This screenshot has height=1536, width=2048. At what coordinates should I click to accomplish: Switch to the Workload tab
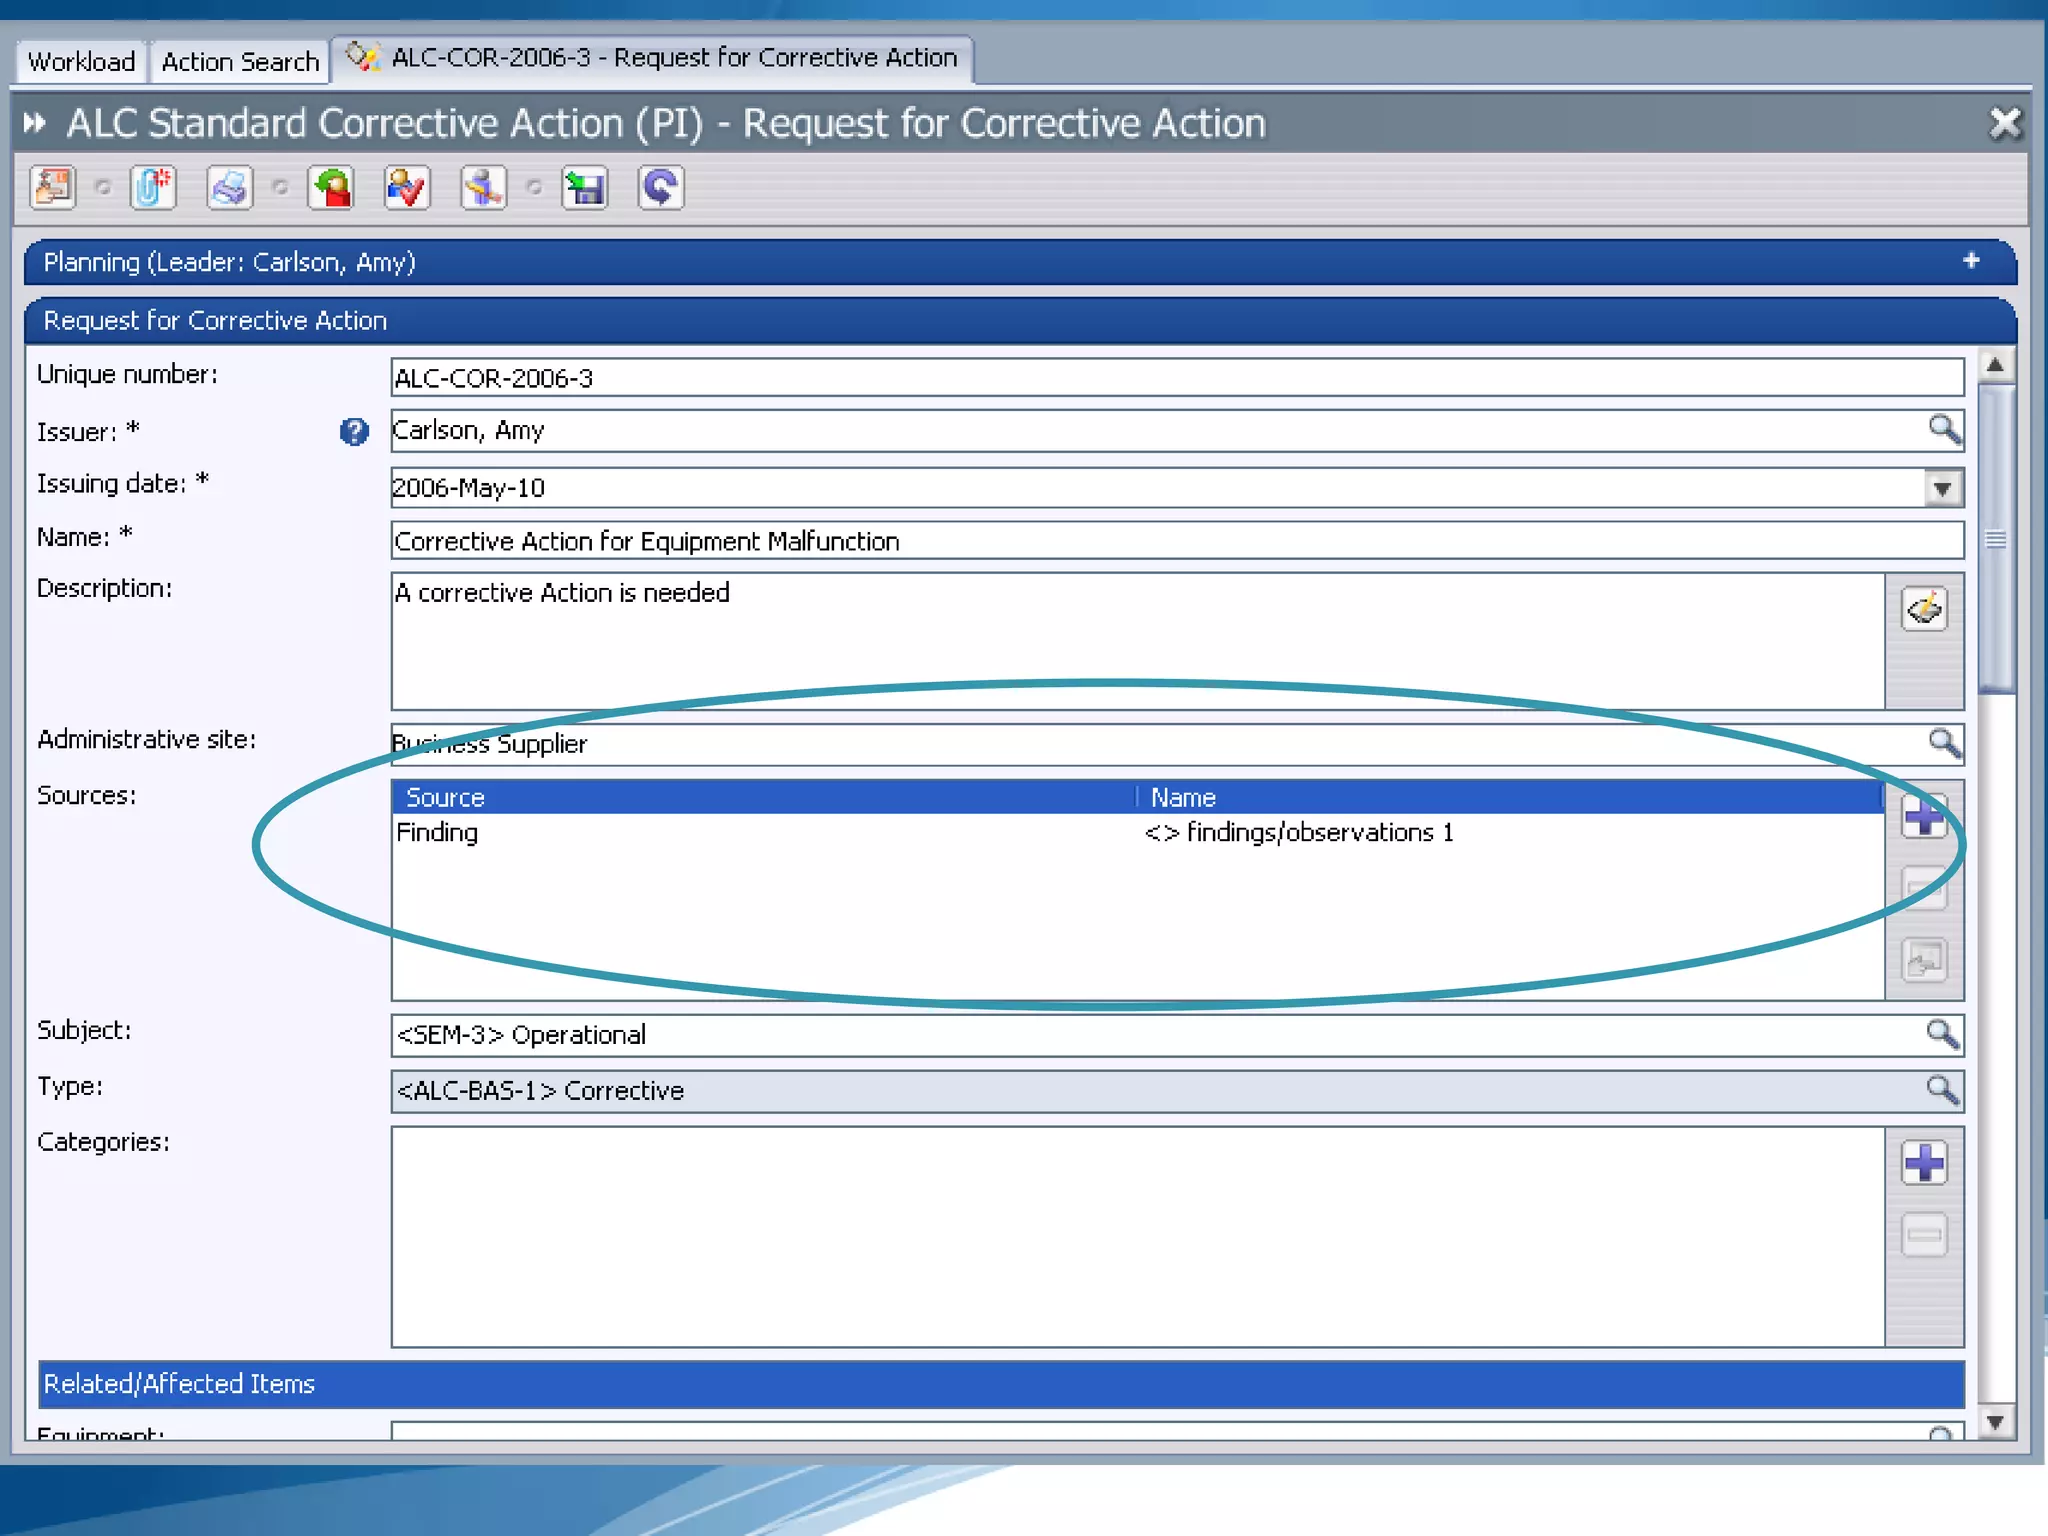pyautogui.click(x=81, y=62)
